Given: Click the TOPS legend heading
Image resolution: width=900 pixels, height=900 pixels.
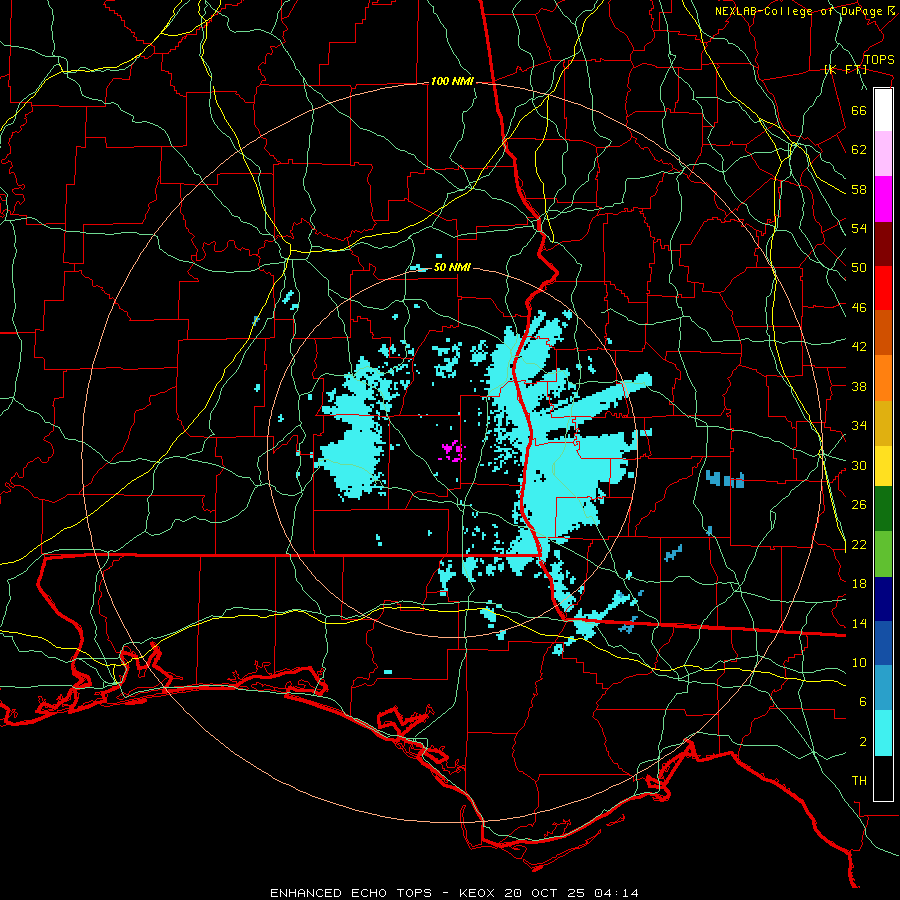Looking at the screenshot, I should [x=879, y=60].
